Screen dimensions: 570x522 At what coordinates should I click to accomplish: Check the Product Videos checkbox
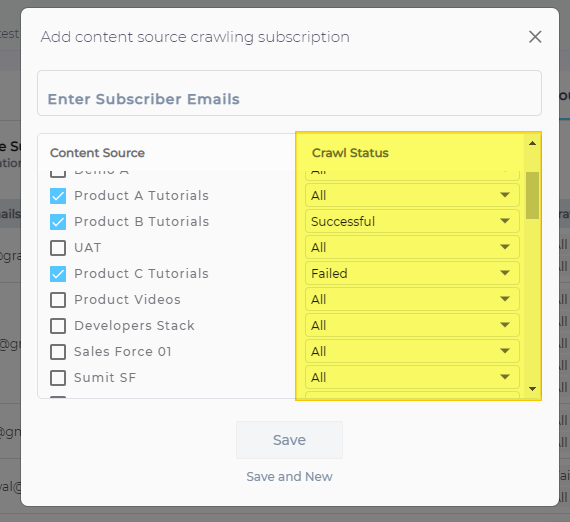58,300
